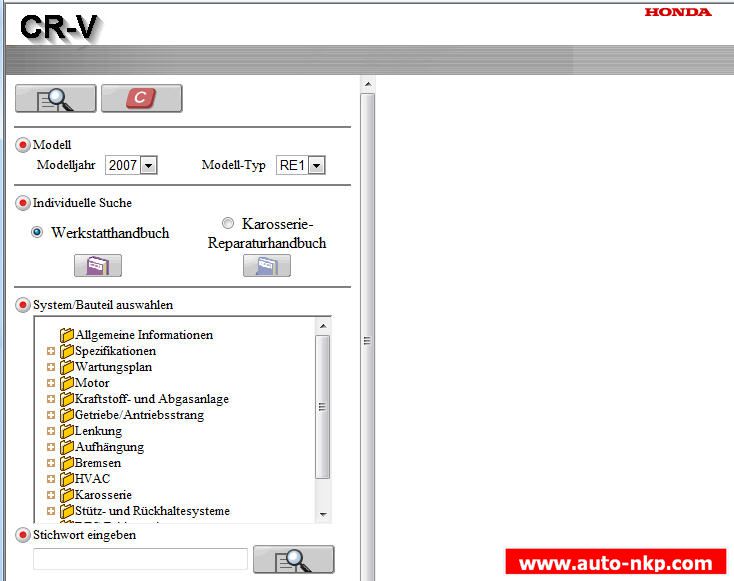Select the Aufhängung tree entry

[110, 447]
